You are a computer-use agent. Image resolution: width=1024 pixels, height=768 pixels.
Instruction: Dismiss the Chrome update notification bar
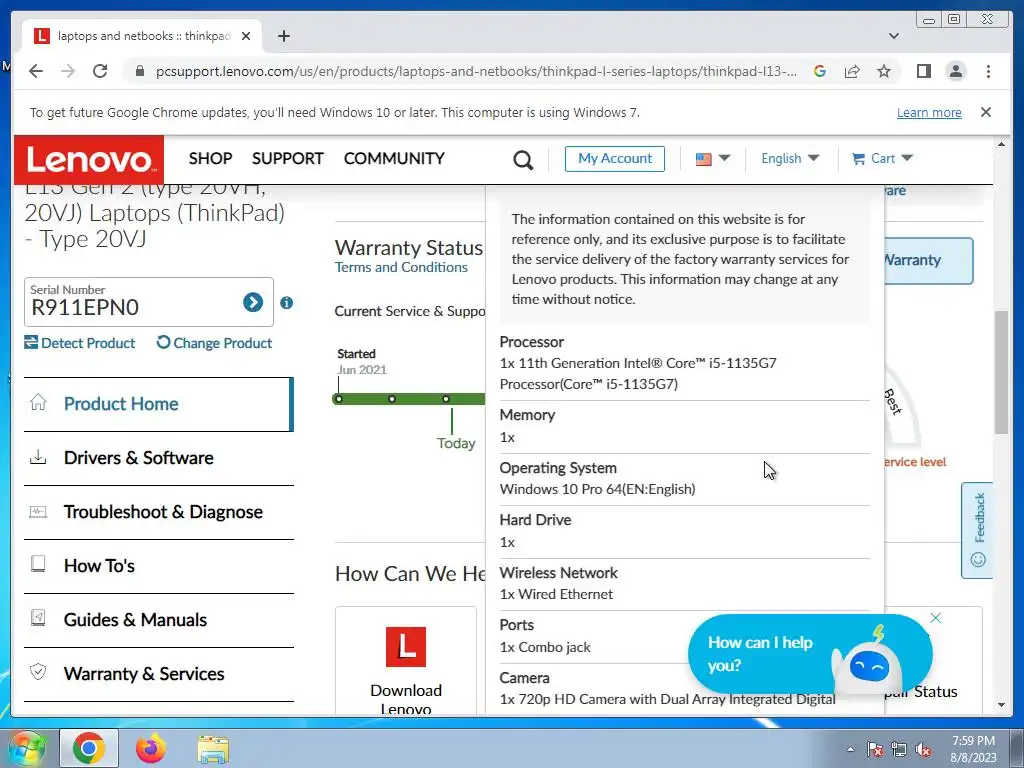click(985, 112)
